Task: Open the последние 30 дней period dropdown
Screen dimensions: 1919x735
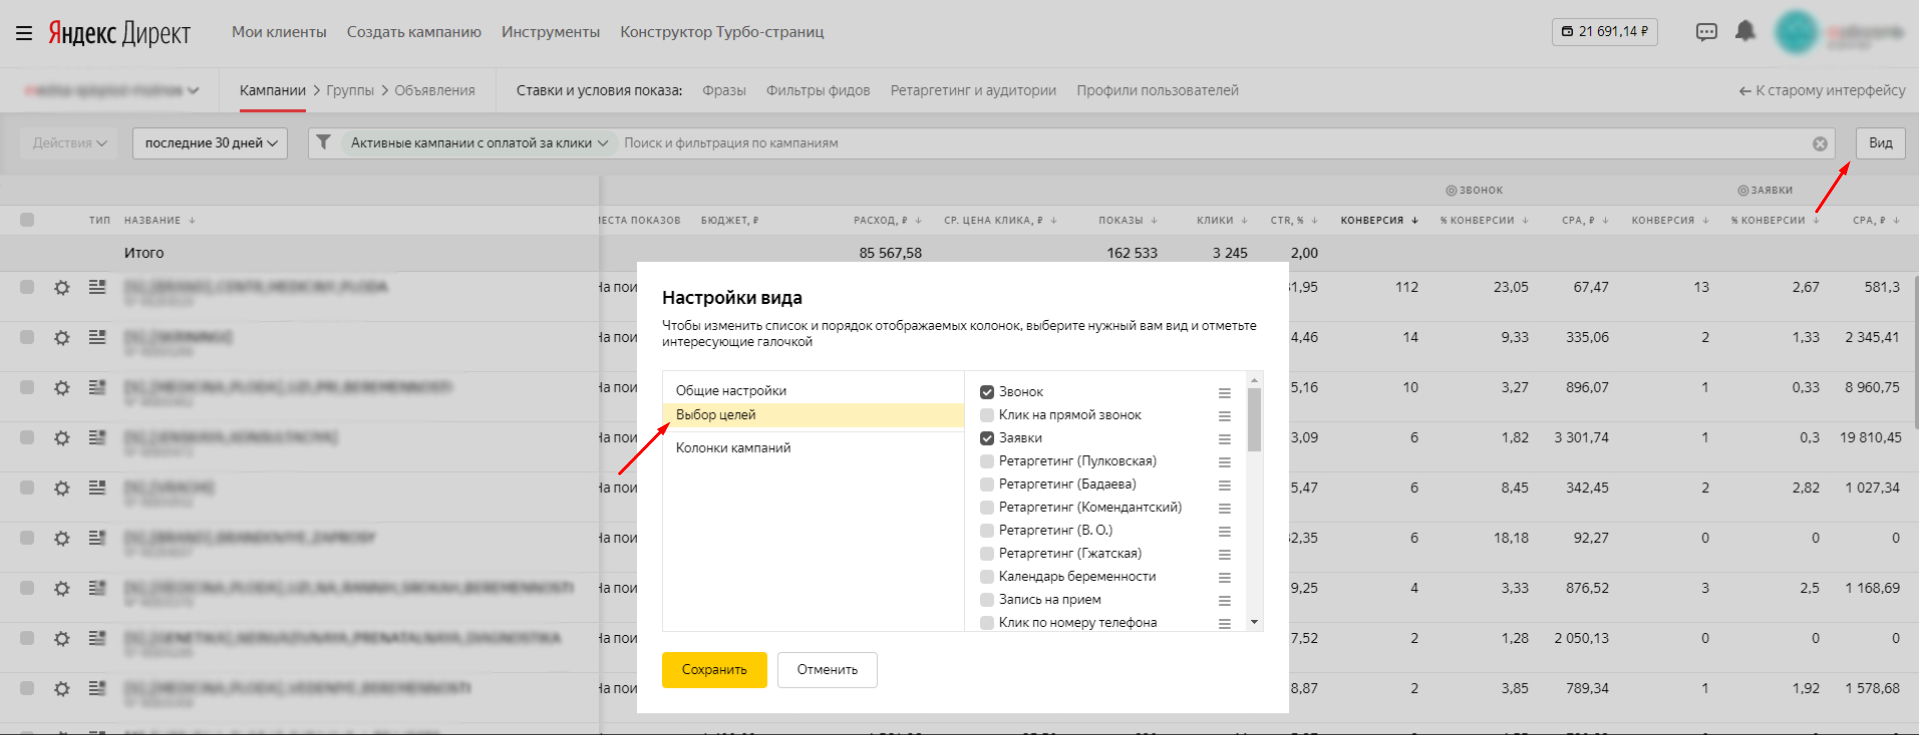Action: (210, 143)
